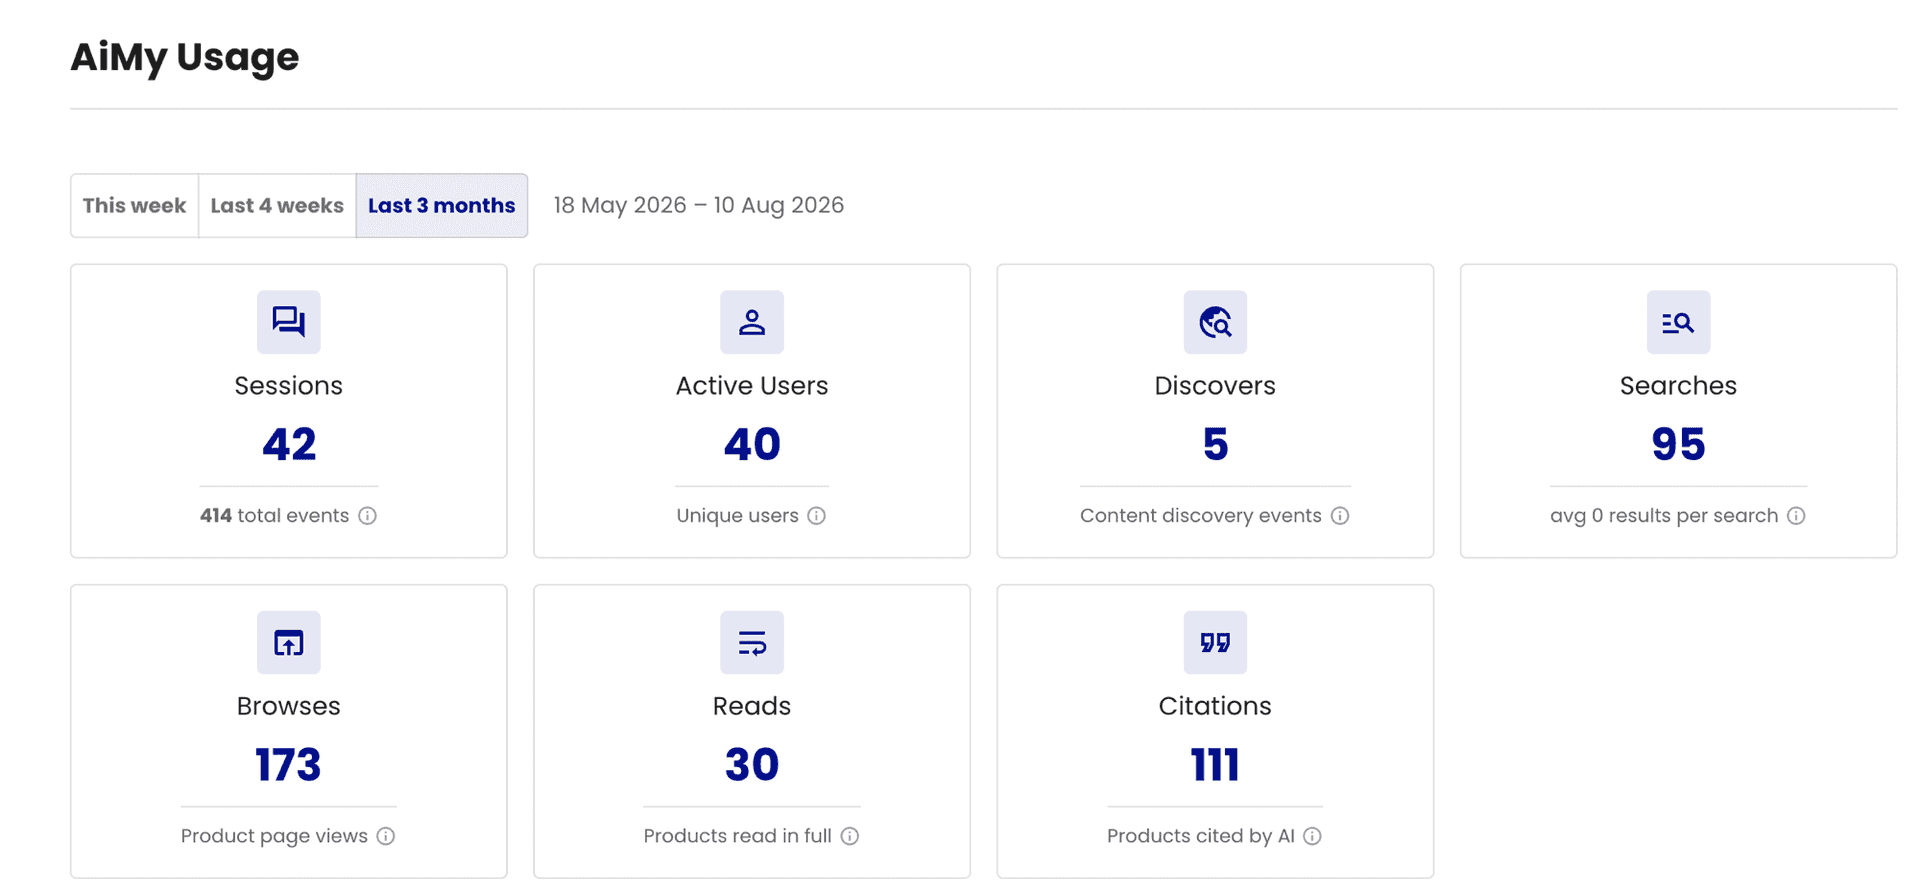
Task: Click the Citations quote marks icon
Action: (x=1215, y=642)
